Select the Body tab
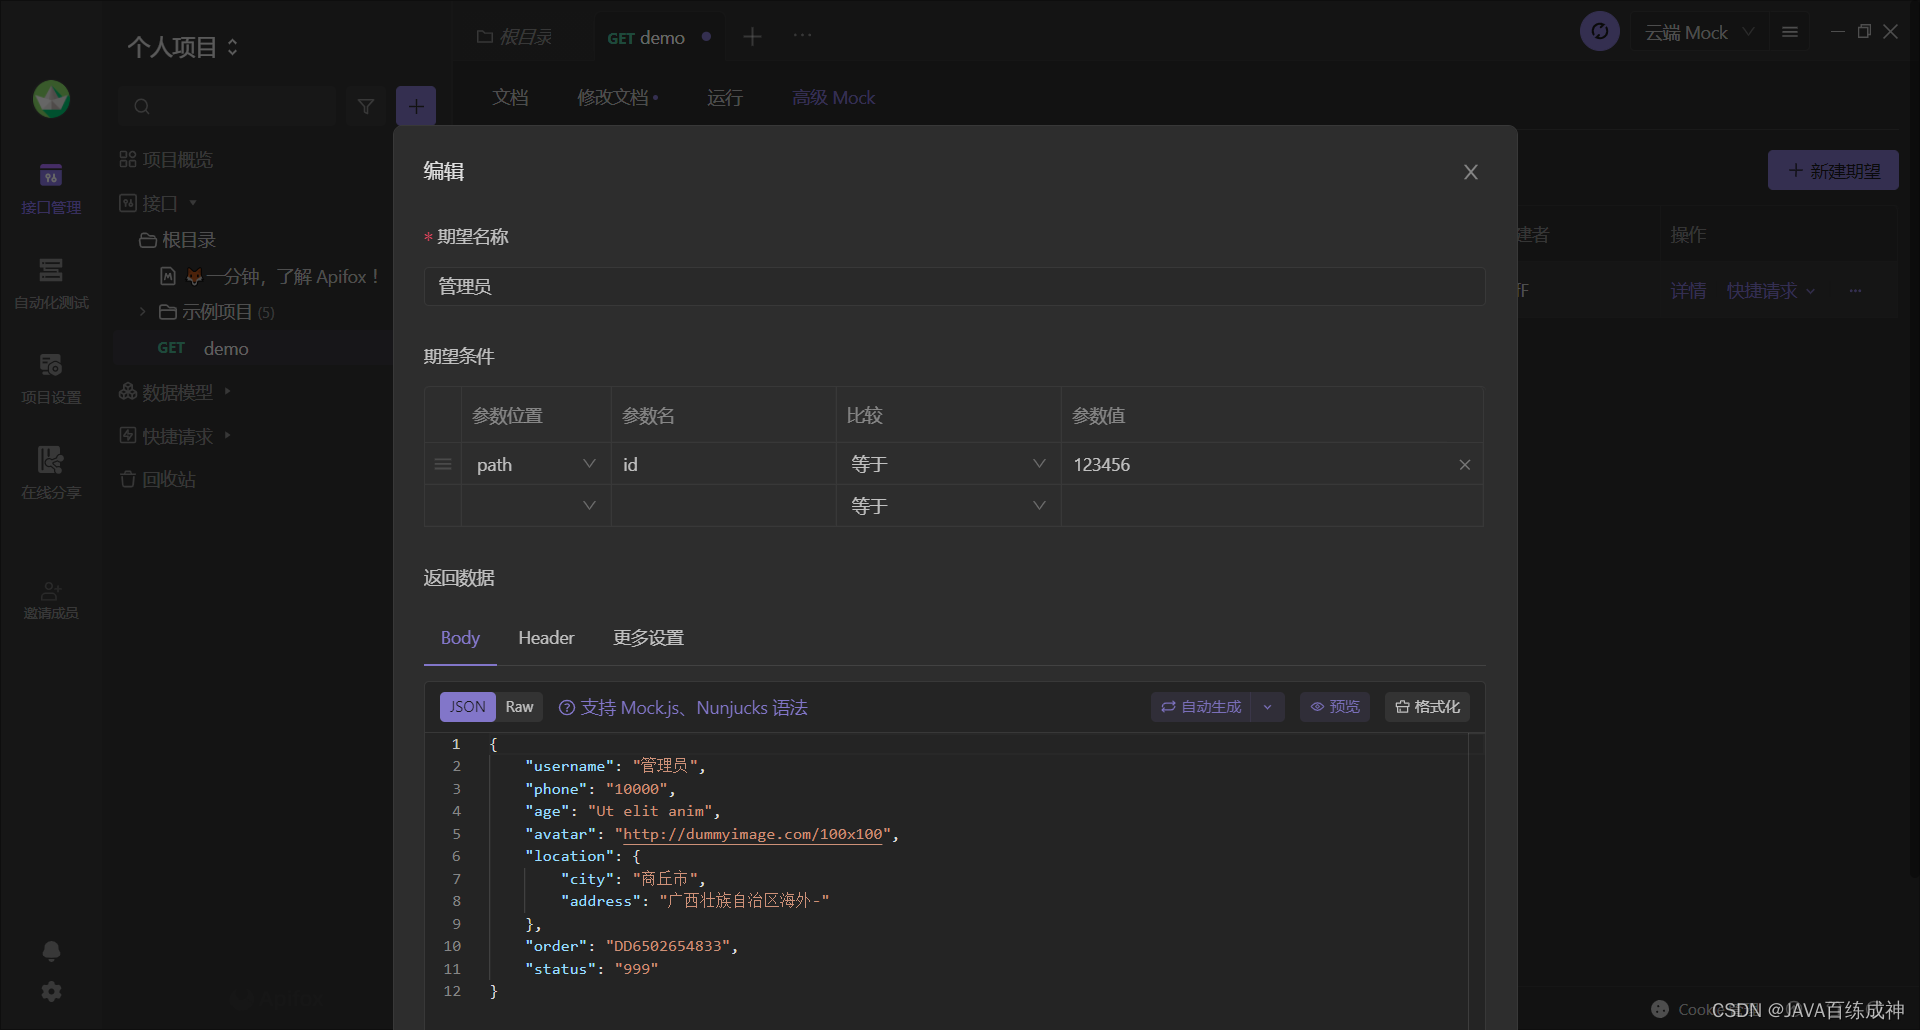The image size is (1920, 1030). (x=460, y=638)
